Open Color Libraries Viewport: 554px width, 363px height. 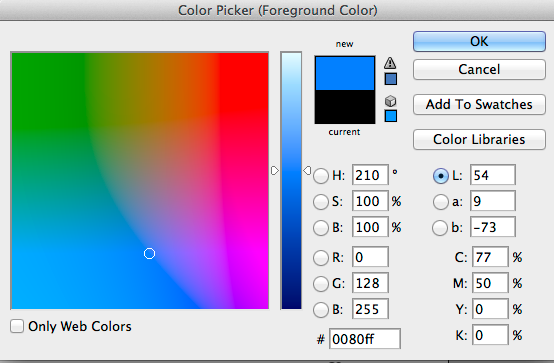(479, 139)
